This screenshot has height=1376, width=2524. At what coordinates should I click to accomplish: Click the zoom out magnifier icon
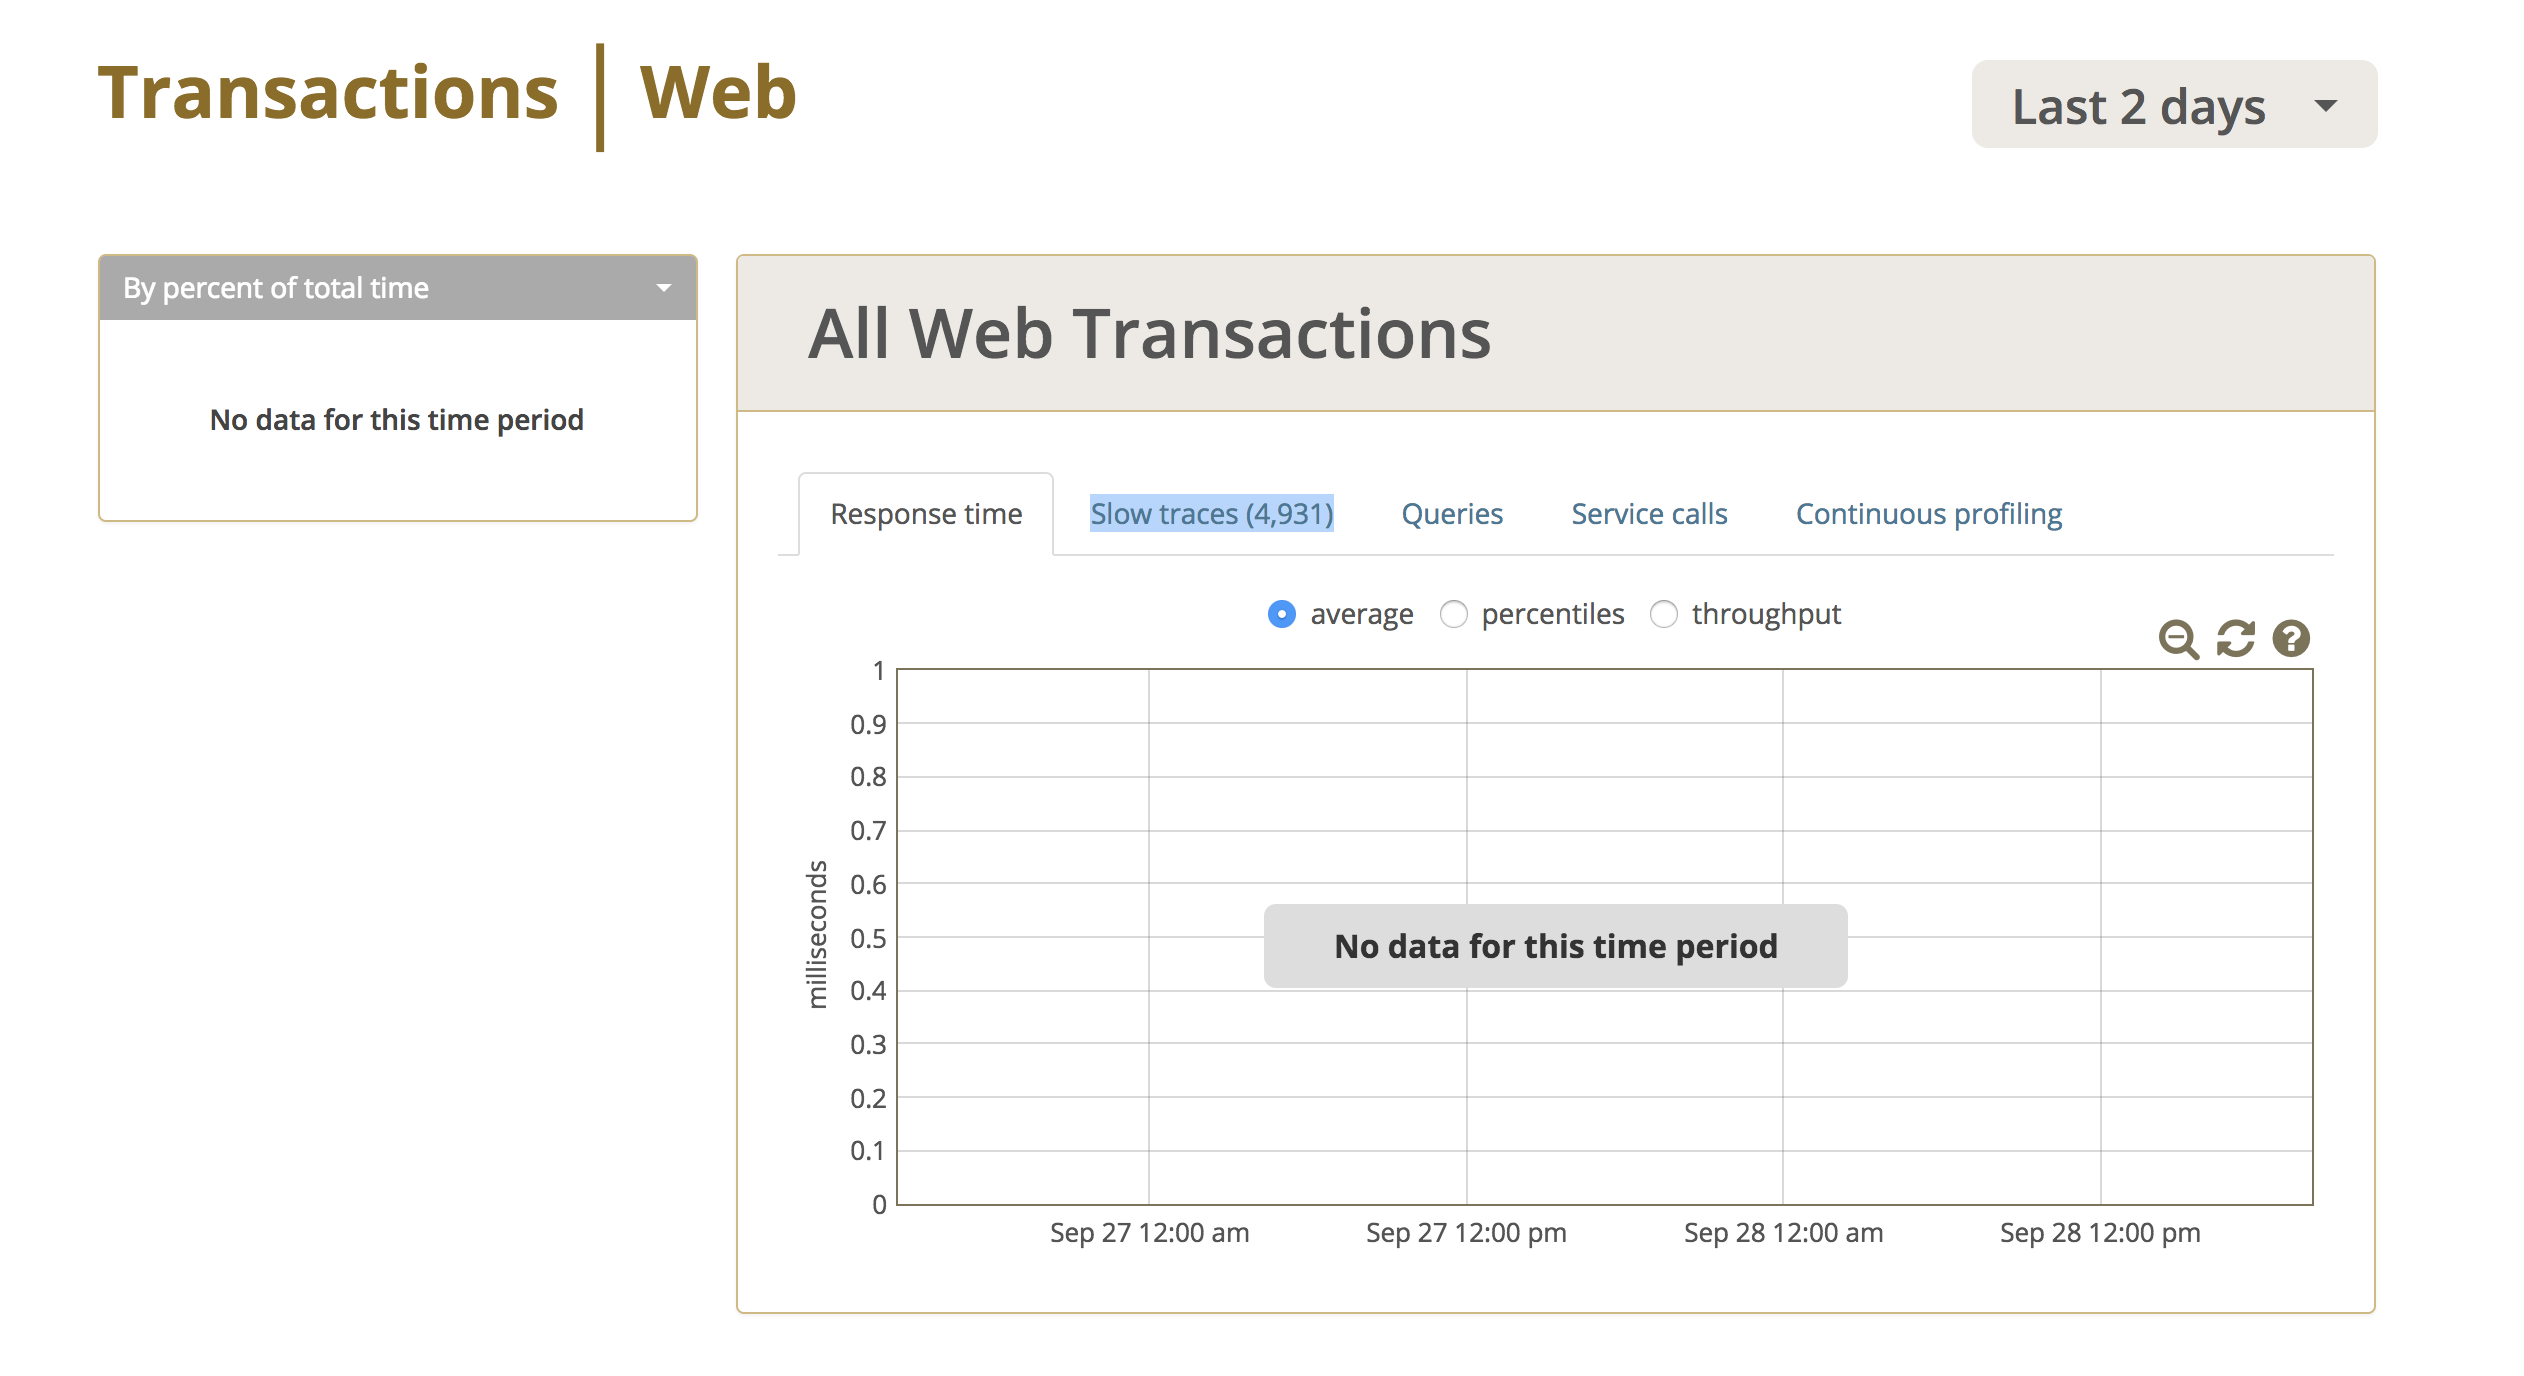click(2178, 638)
